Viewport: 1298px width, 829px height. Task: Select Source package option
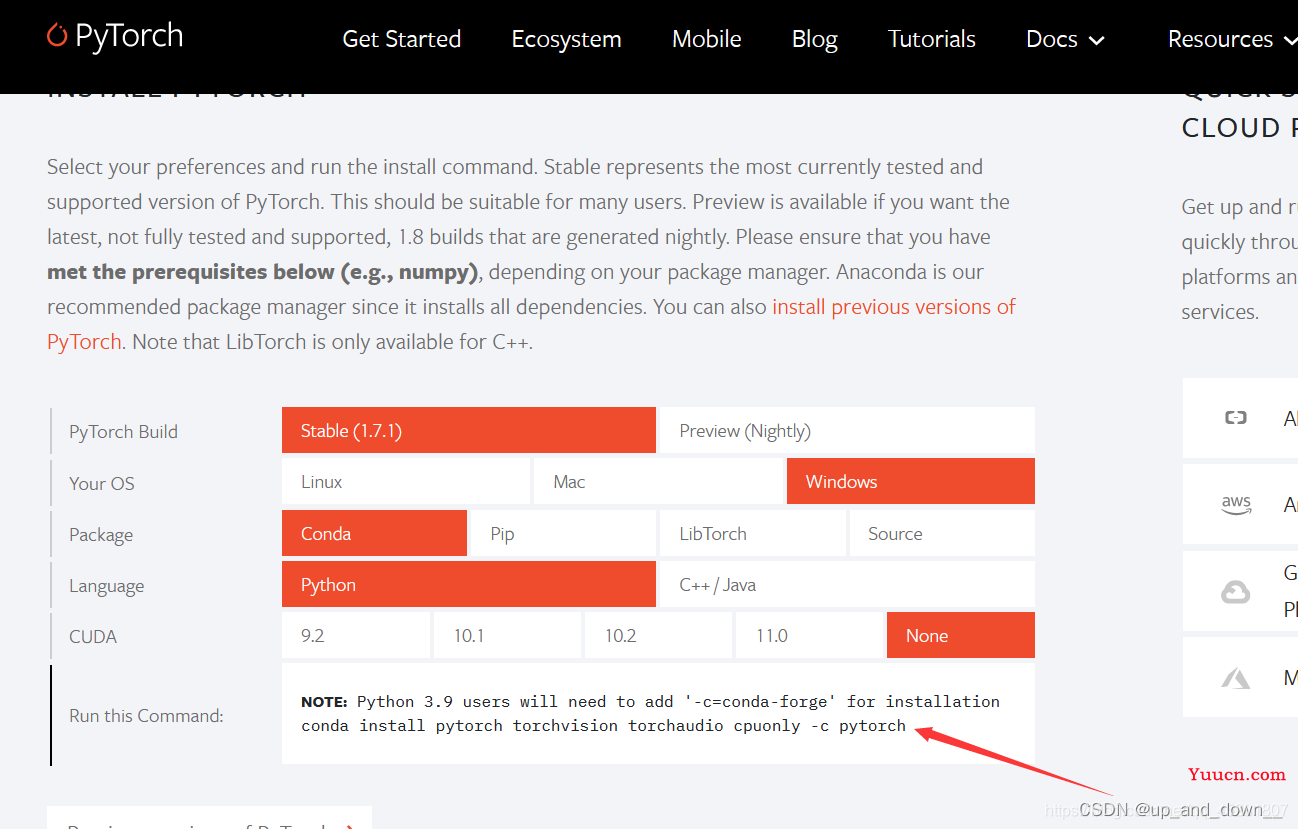pos(942,533)
